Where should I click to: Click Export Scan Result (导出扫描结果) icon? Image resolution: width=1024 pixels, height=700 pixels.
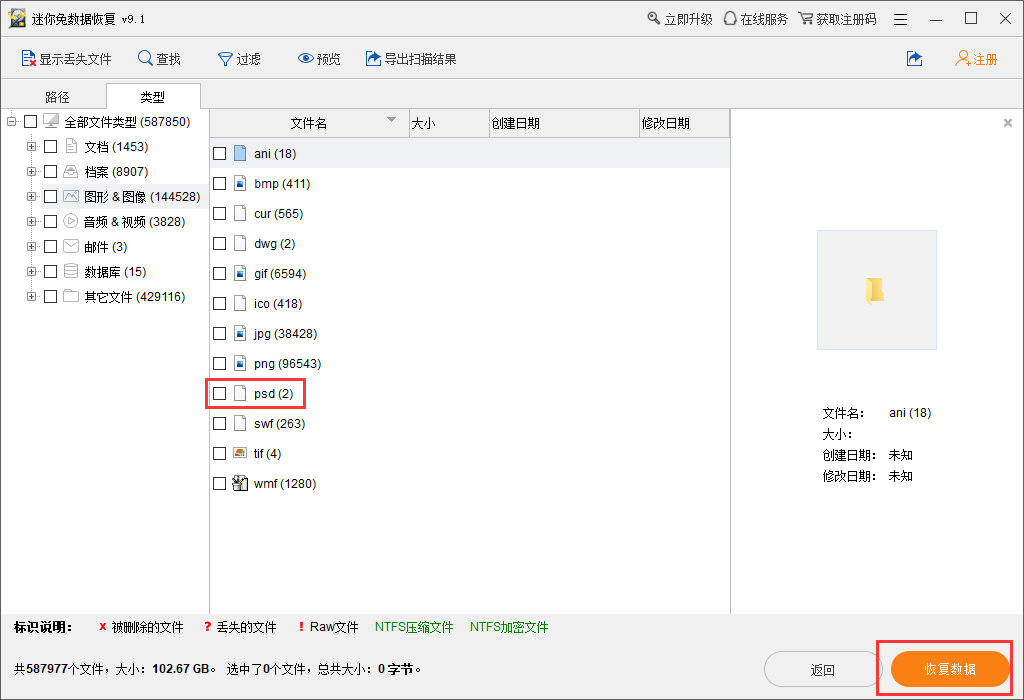point(373,59)
